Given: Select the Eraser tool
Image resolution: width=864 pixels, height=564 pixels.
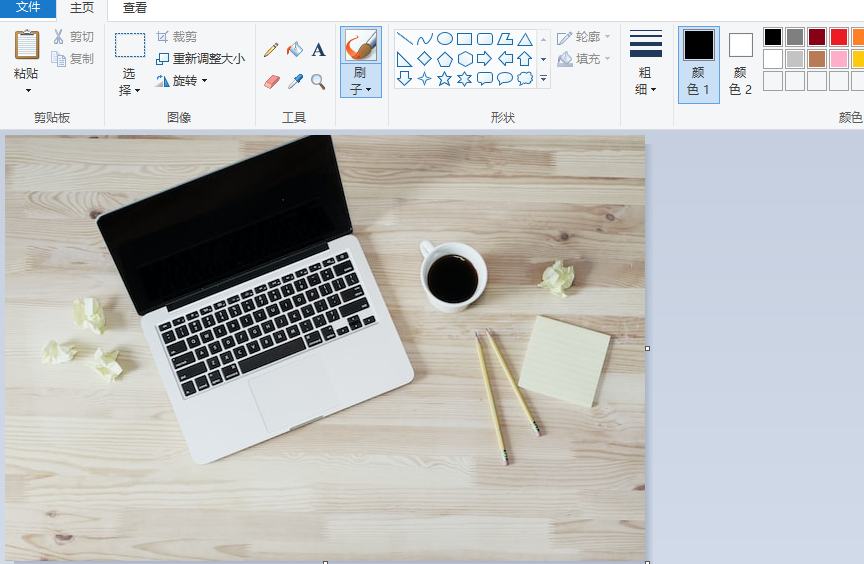Looking at the screenshot, I should [271, 82].
